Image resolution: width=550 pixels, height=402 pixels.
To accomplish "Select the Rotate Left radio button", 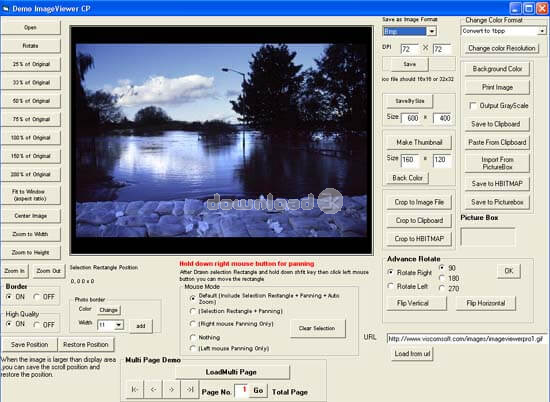I will pos(391,286).
